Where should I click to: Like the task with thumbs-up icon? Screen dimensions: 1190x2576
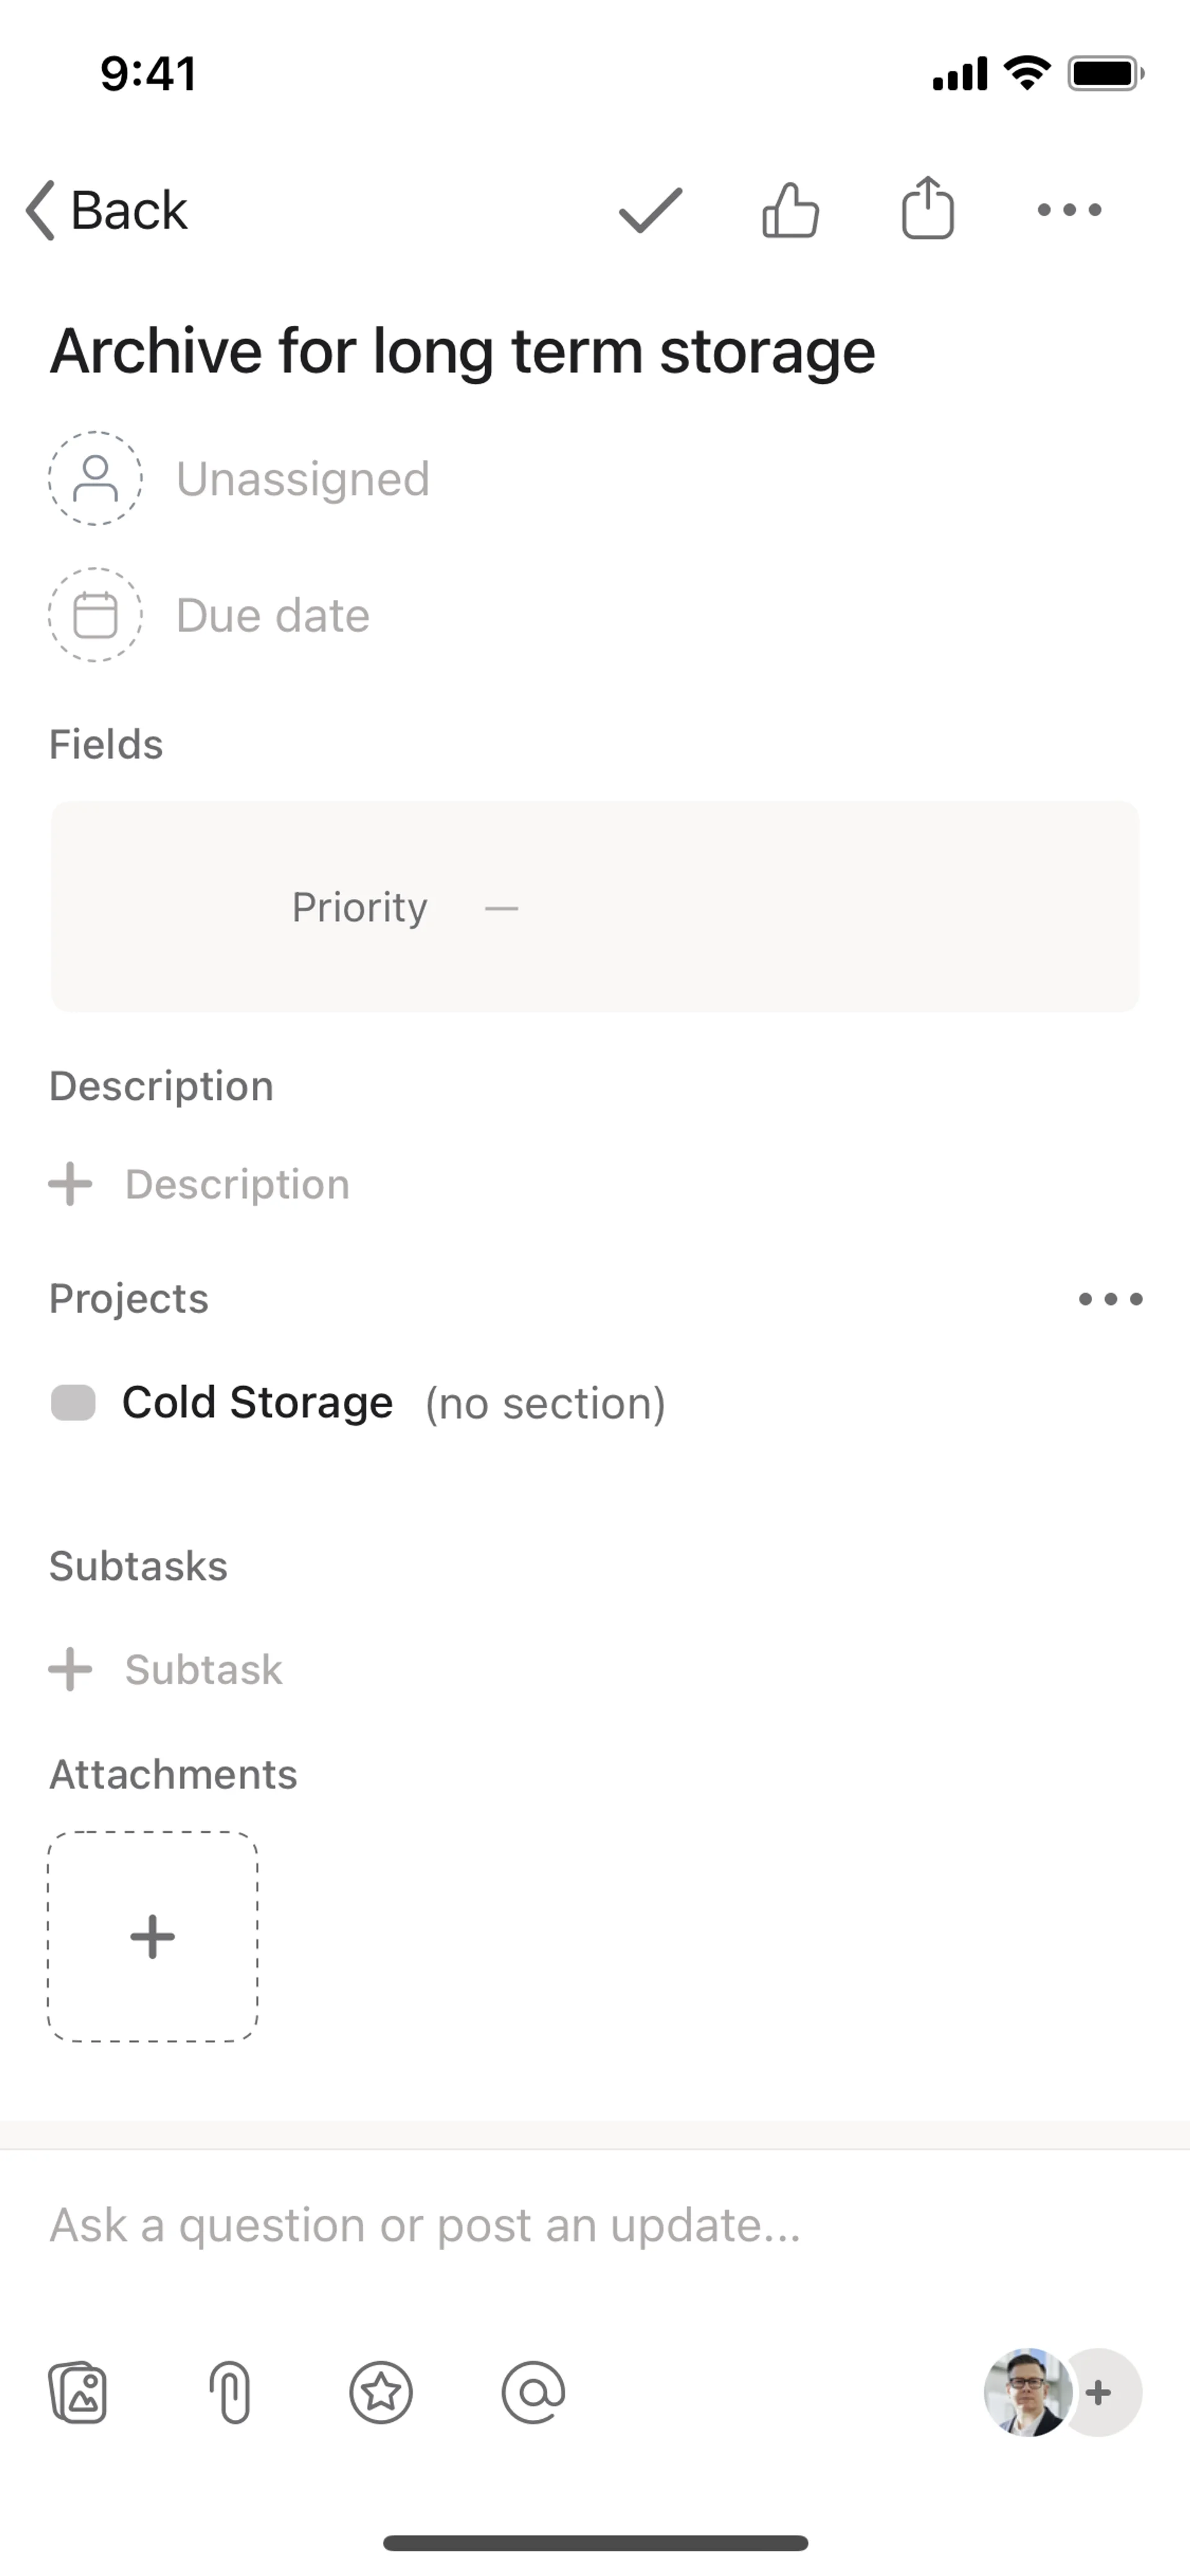pyautogui.click(x=790, y=210)
